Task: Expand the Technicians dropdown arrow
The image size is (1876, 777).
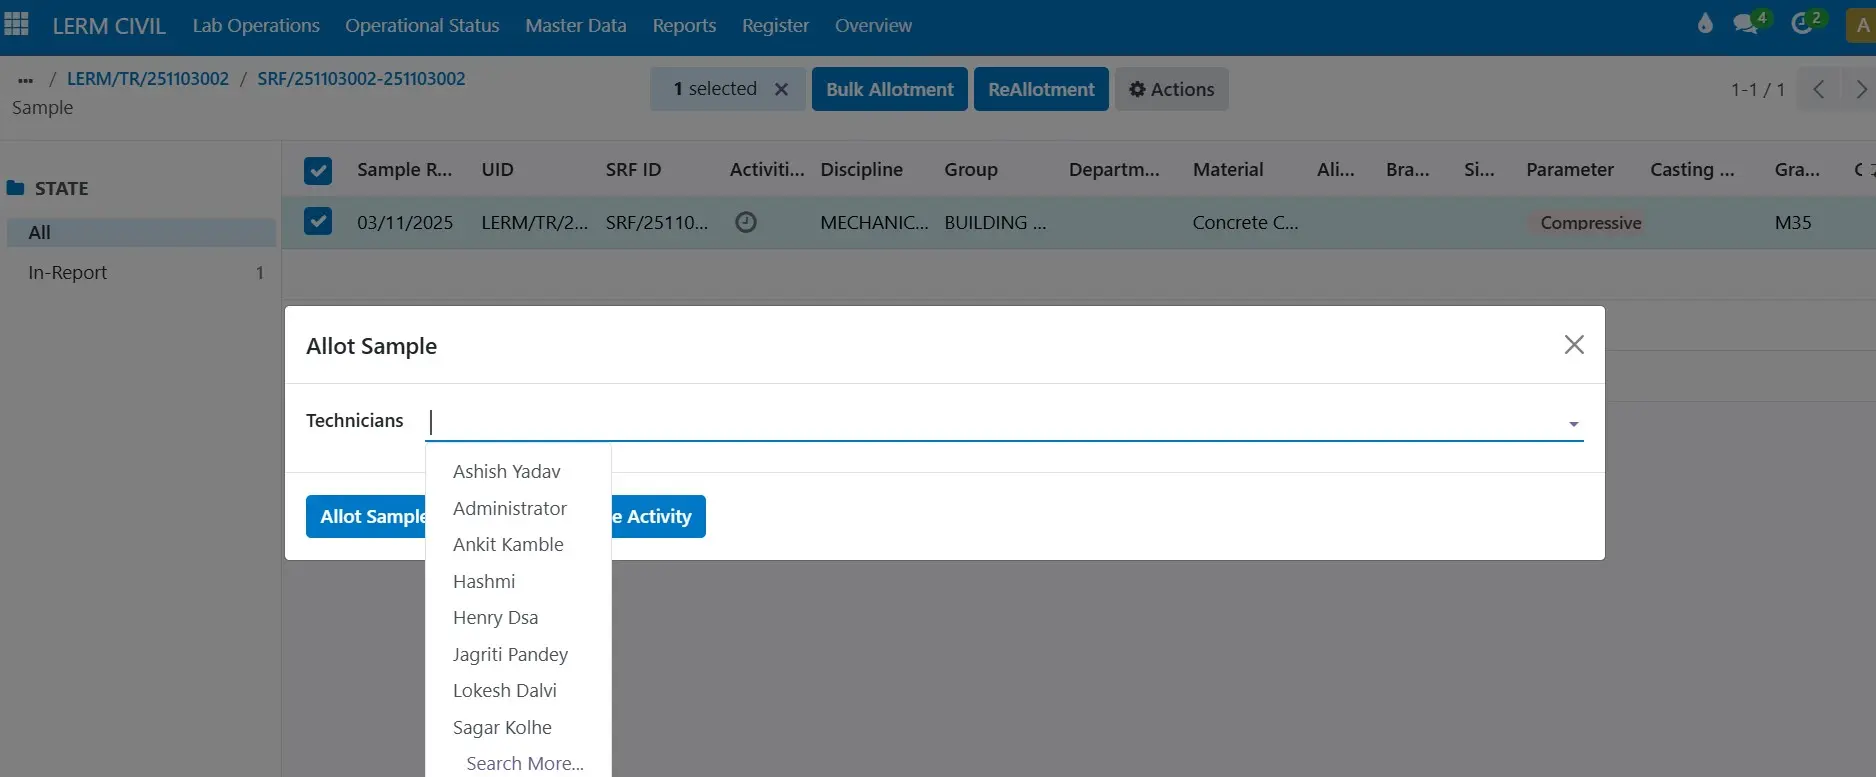Action: point(1573,424)
